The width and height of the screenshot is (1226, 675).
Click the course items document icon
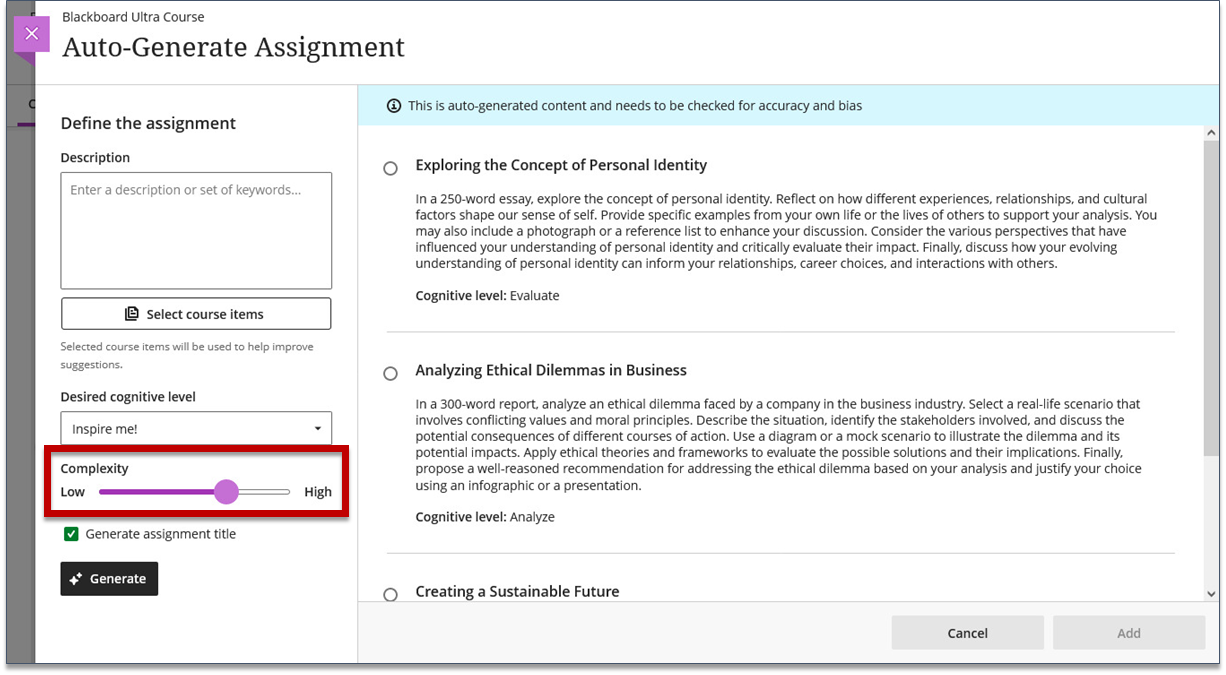(x=132, y=314)
